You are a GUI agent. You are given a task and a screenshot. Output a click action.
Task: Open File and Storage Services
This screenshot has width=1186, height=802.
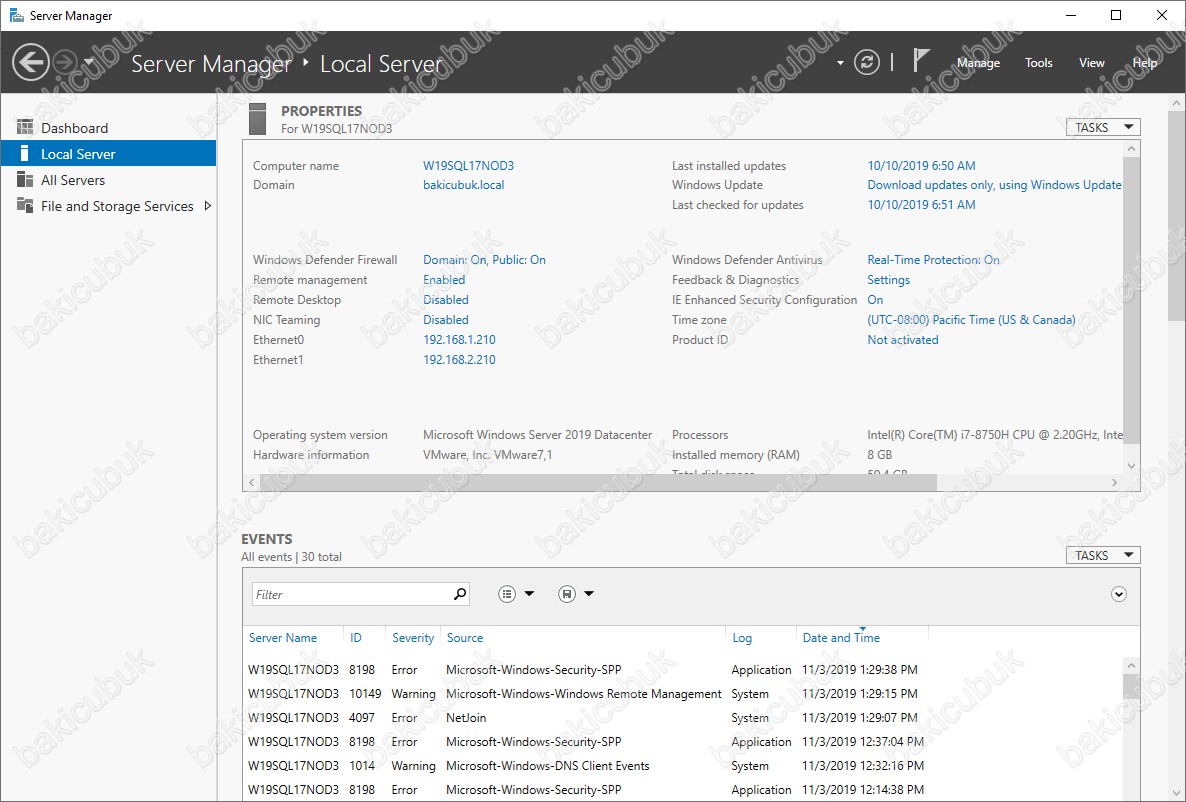pos(108,206)
